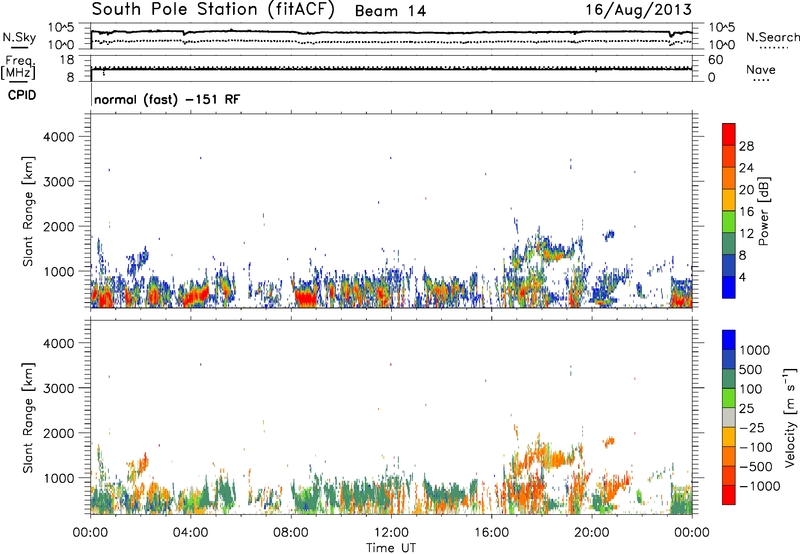This screenshot has width=800, height=554.
Task: Click the isolated power echo near 20:40 at 1800 km
Action: (x=609, y=235)
